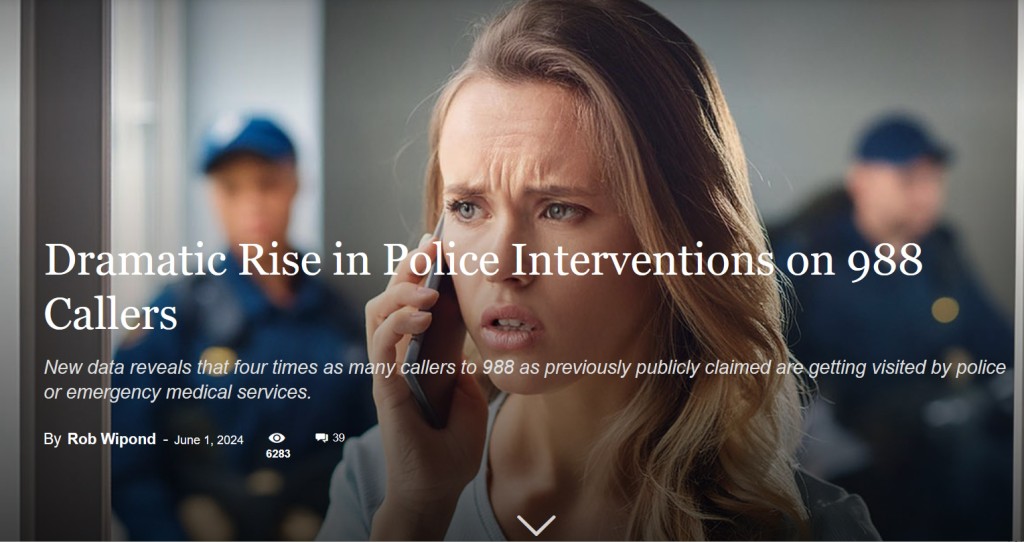Click the down chevron arrow at bottom

[x=536, y=524]
